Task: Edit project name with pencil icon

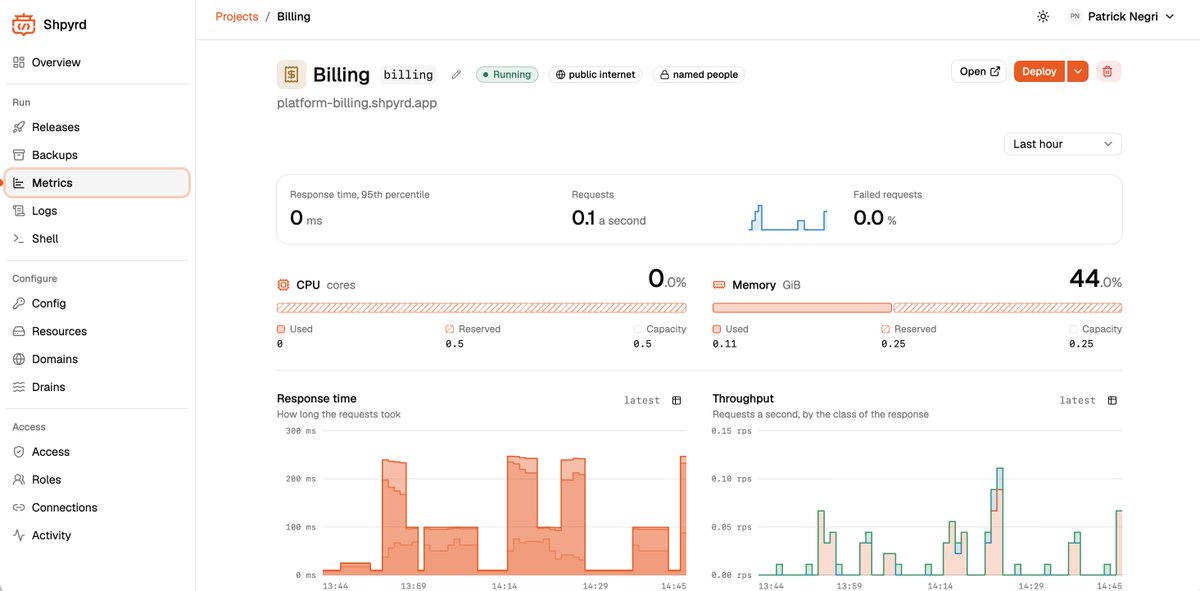Action: point(456,75)
